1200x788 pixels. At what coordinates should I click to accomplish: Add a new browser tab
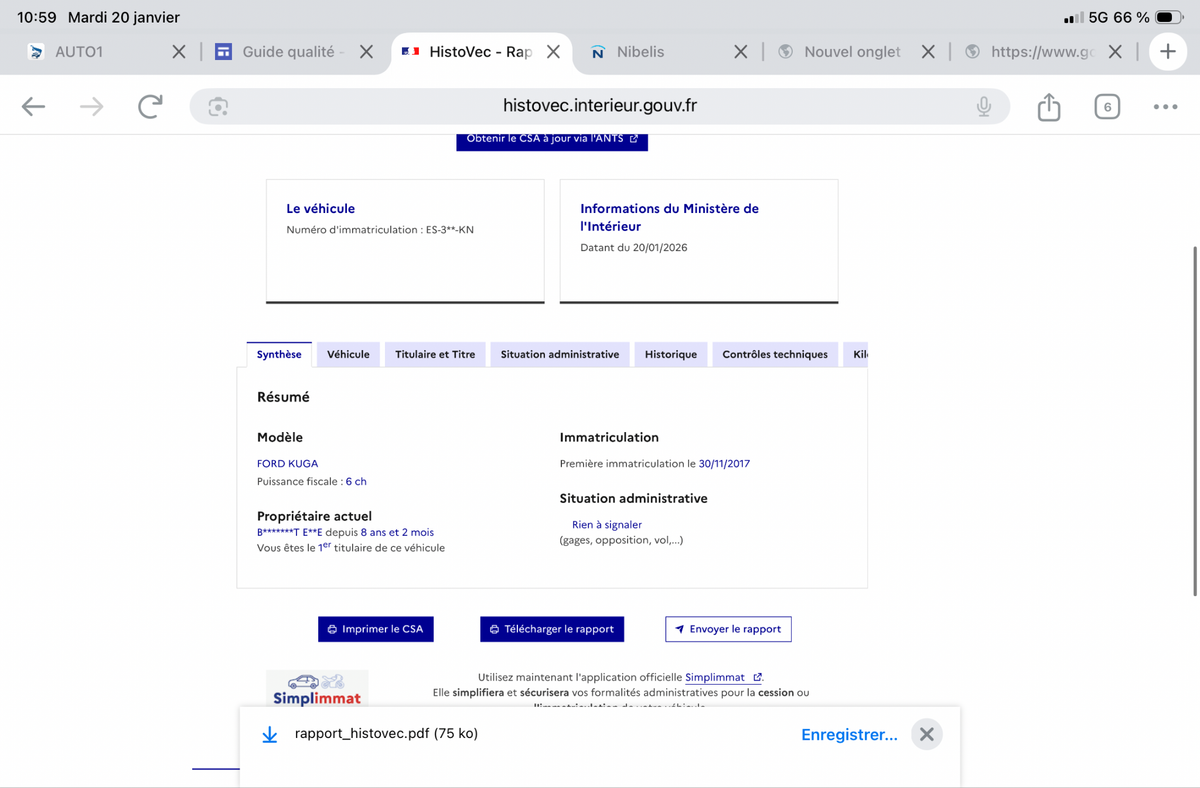click(1167, 52)
